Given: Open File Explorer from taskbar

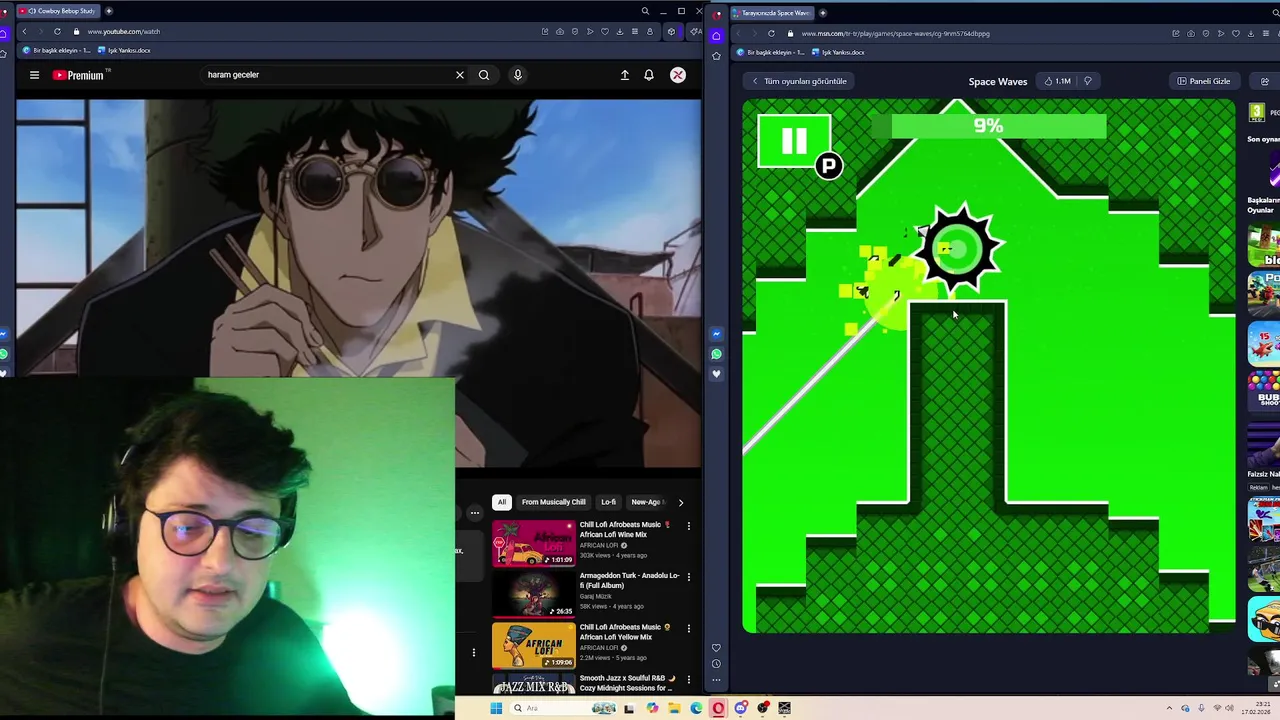Looking at the screenshot, I should point(674,708).
